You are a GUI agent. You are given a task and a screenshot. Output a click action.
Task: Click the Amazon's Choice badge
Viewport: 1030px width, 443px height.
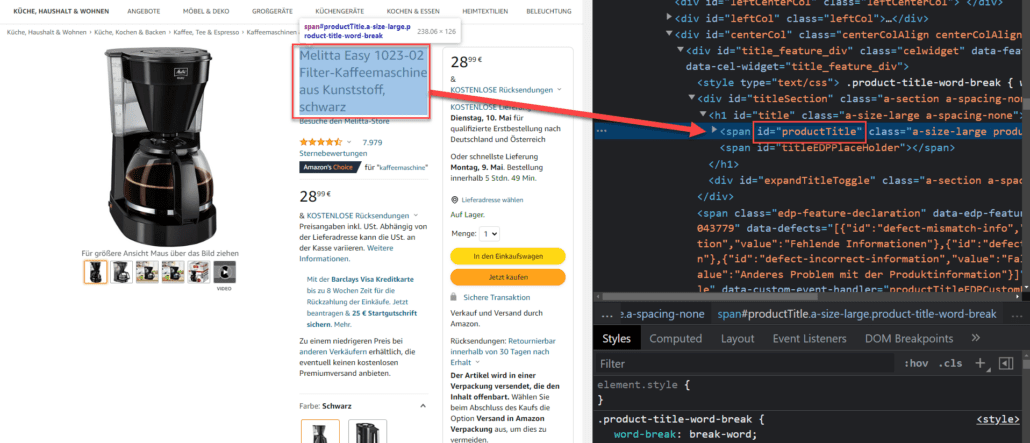328,167
